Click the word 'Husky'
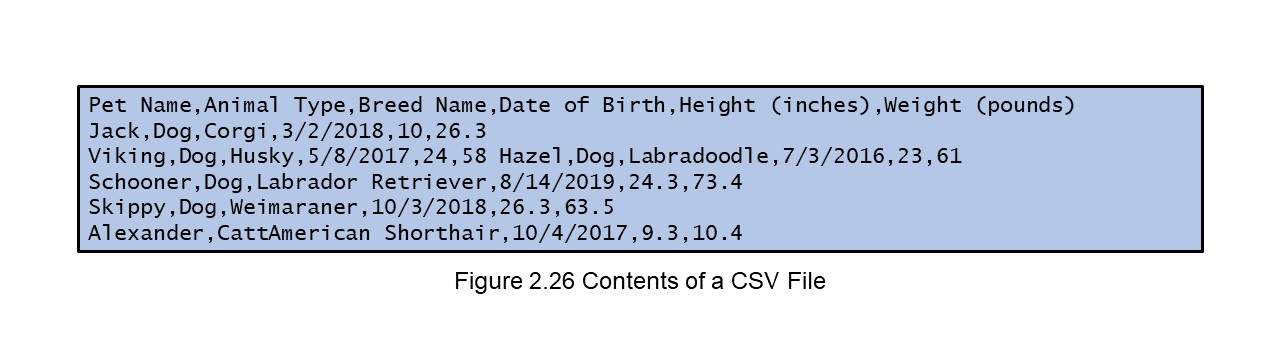This screenshot has width=1280, height=364. [261, 158]
